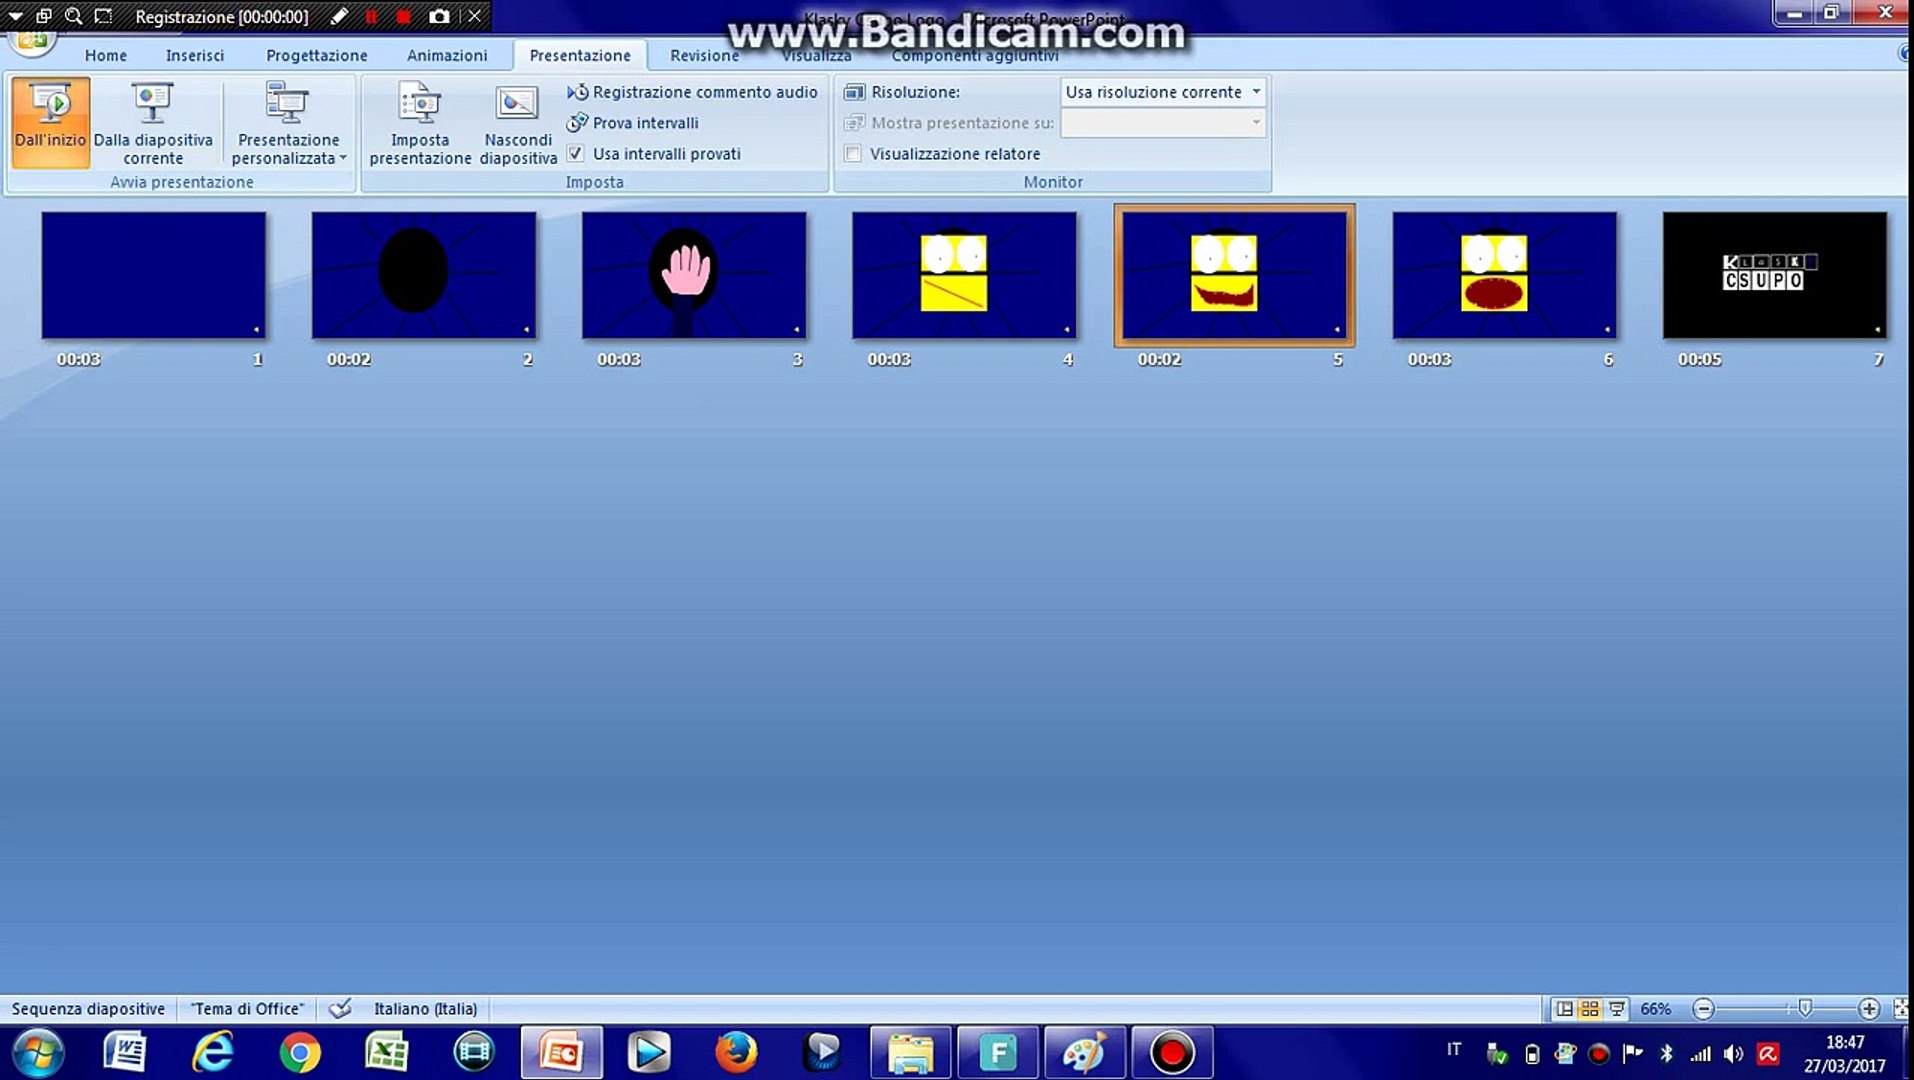The width and height of the screenshot is (1914, 1080).
Task: Click the Bluetooth tray icon
Action: [1666, 1054]
